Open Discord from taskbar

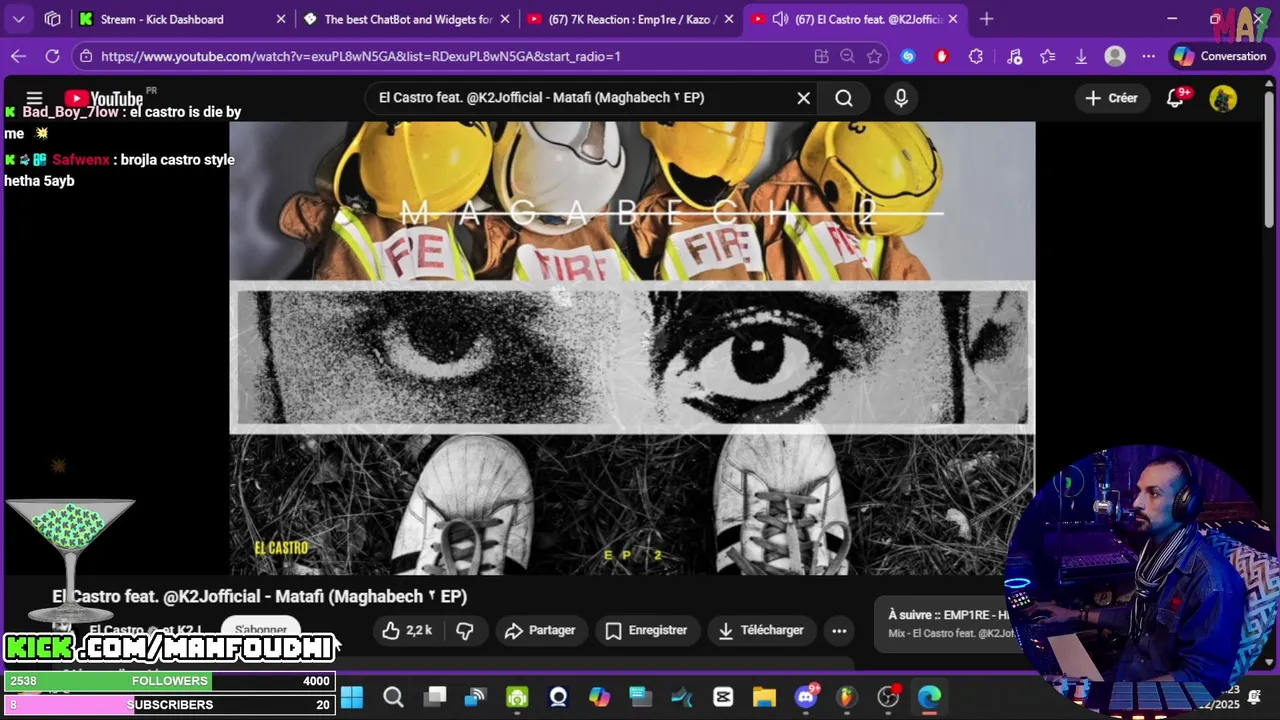[x=806, y=697]
